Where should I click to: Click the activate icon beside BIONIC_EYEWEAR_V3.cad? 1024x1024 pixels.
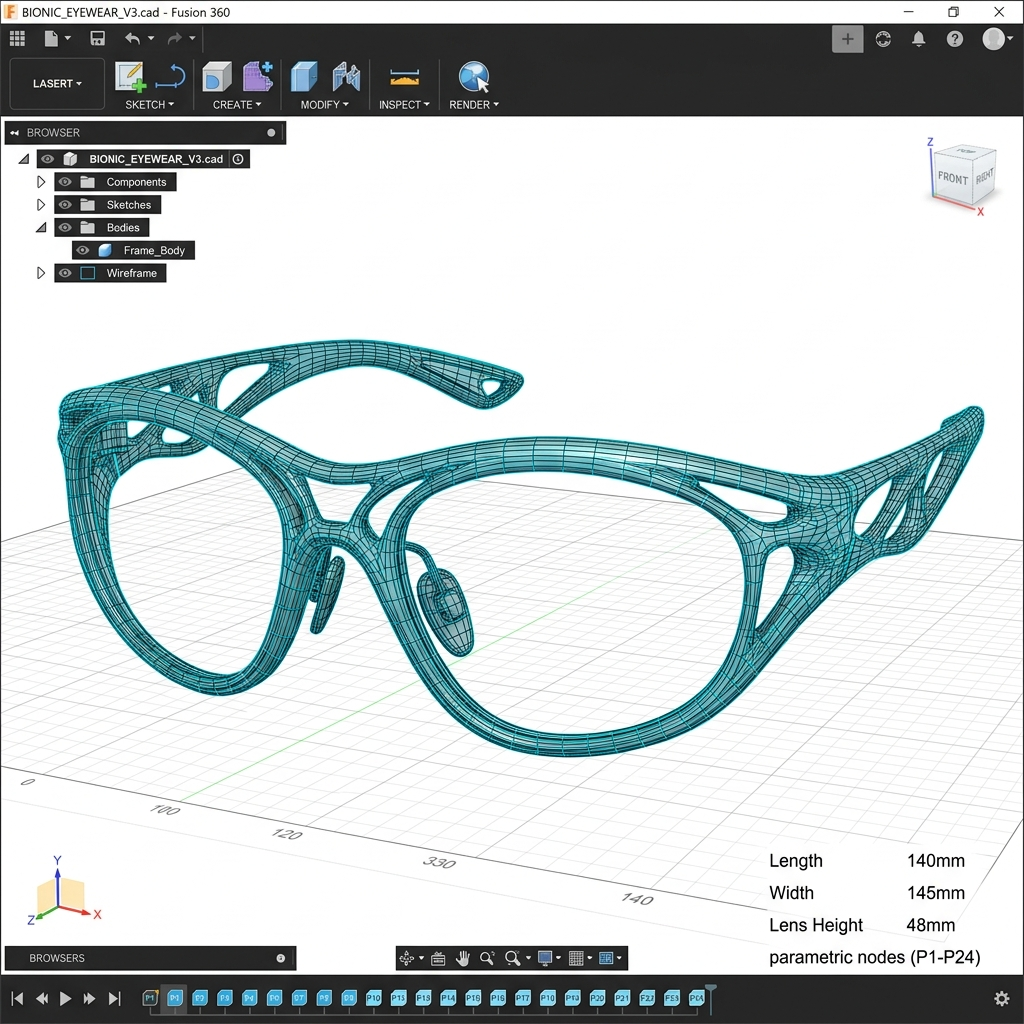pos(238,159)
